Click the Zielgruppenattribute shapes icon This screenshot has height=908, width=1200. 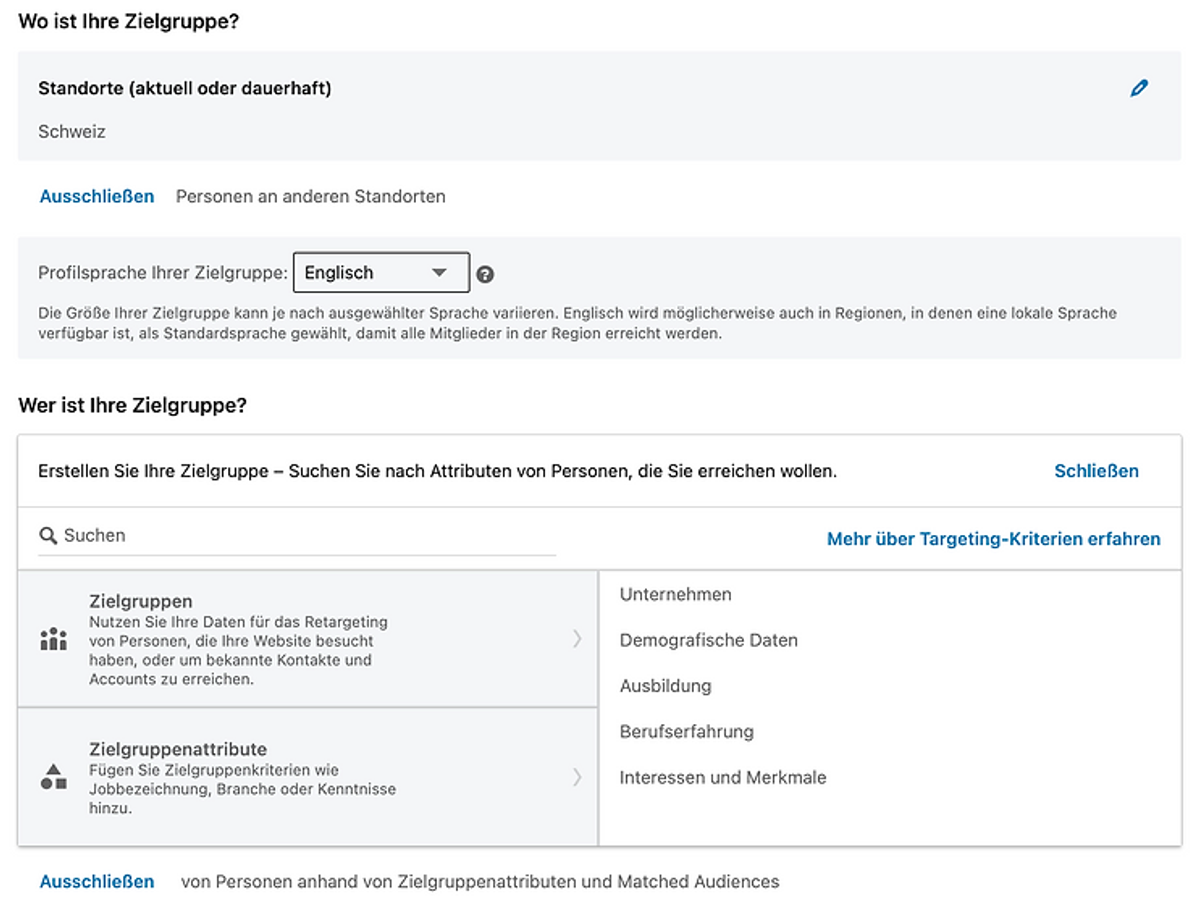pyautogui.click(x=53, y=777)
